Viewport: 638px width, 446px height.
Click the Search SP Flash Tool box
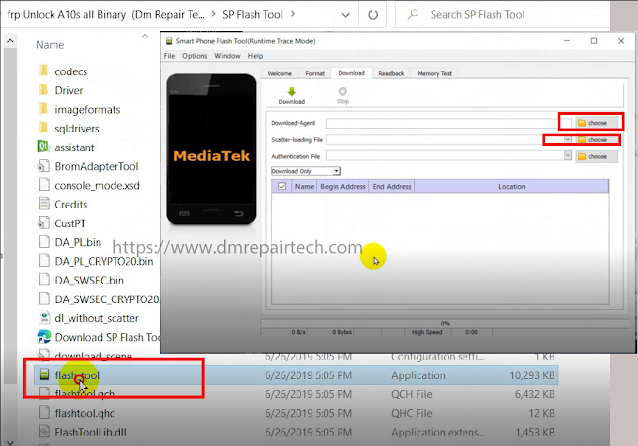[x=503, y=15]
